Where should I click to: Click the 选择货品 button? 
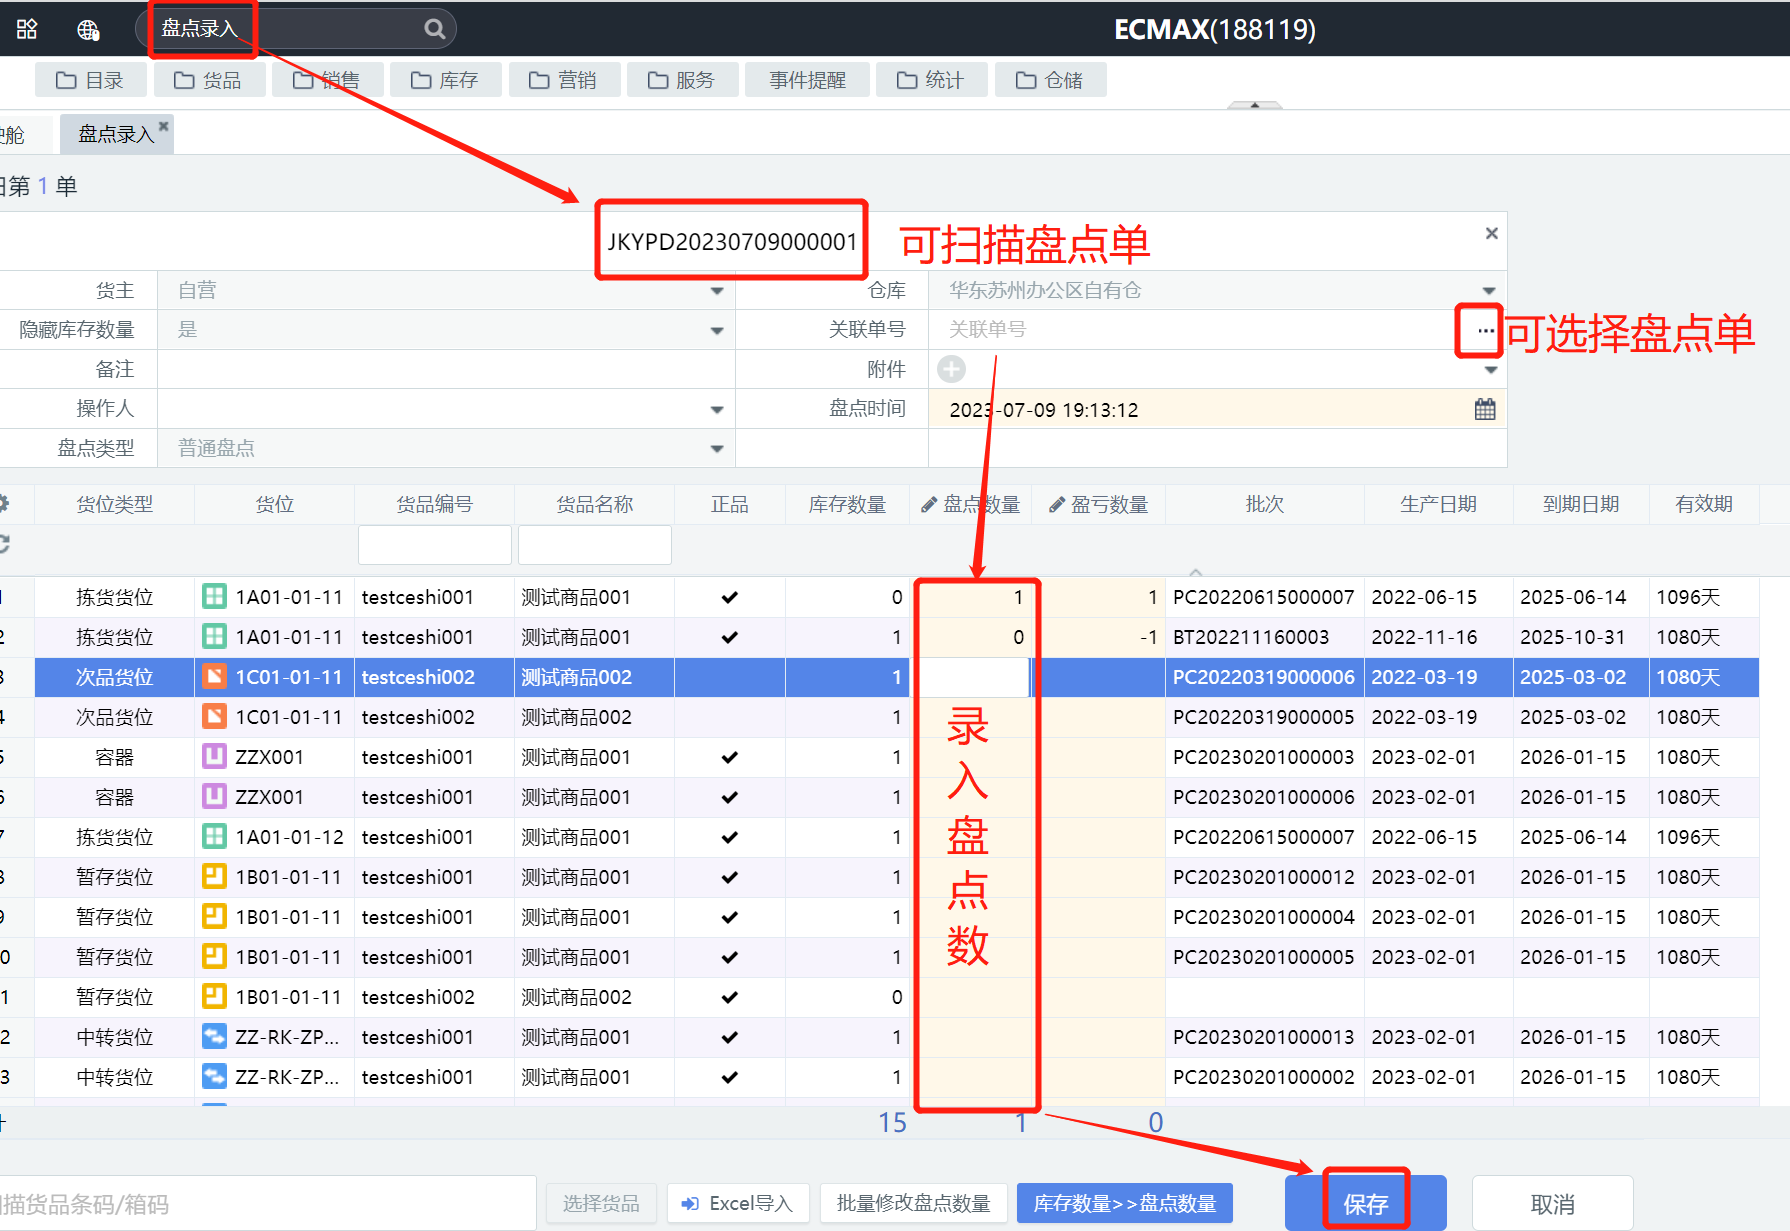click(601, 1203)
